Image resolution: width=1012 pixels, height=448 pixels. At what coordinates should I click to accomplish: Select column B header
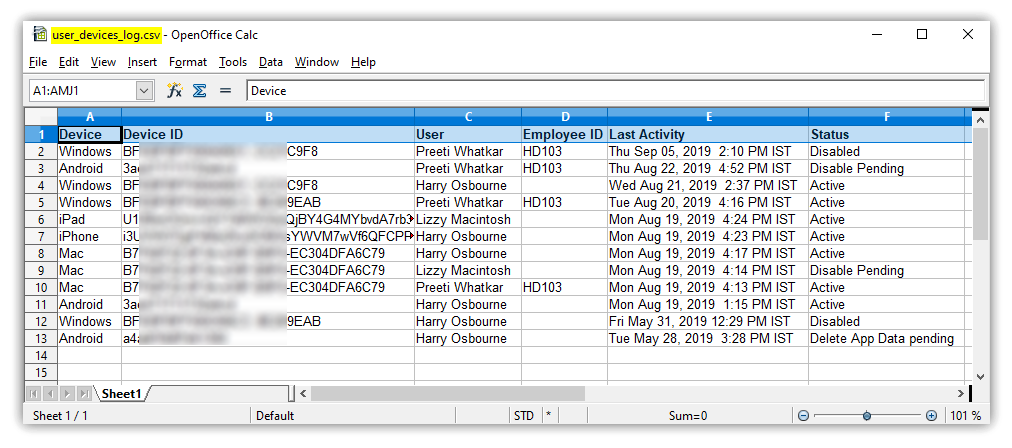coord(268,117)
